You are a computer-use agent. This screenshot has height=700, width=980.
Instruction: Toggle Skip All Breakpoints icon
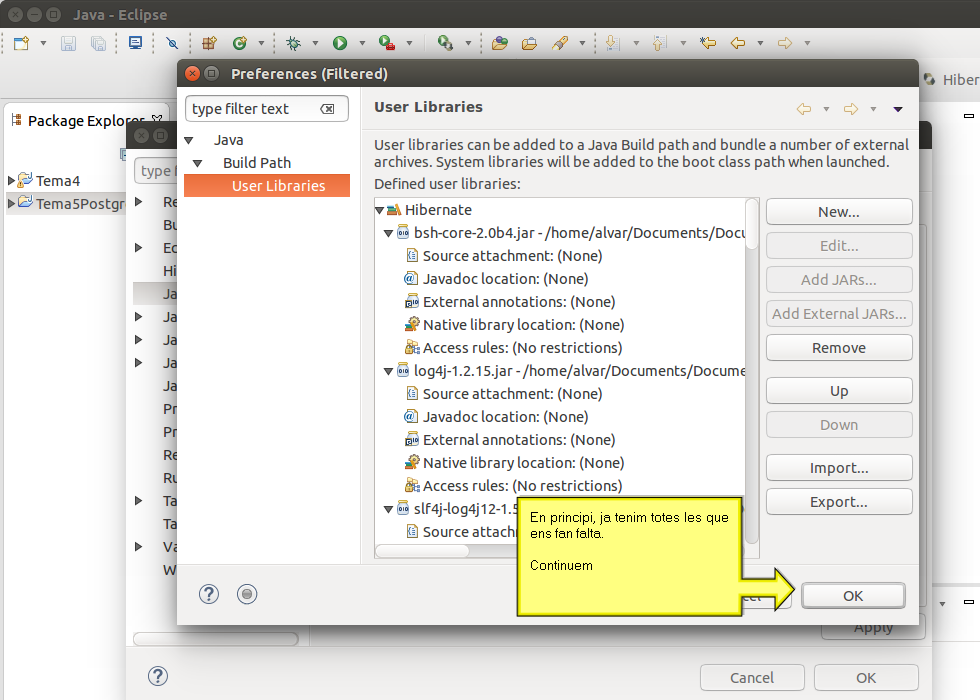click(x=172, y=43)
